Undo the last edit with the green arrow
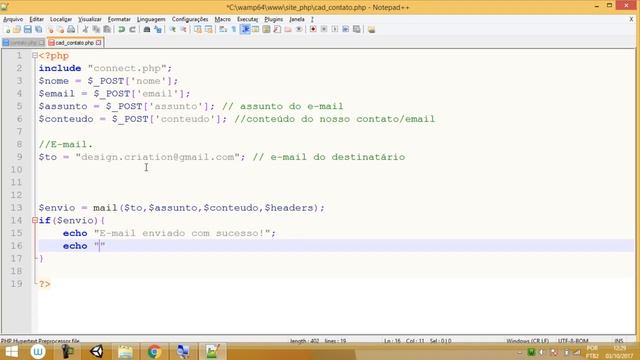640x360 pixels. (121, 29)
